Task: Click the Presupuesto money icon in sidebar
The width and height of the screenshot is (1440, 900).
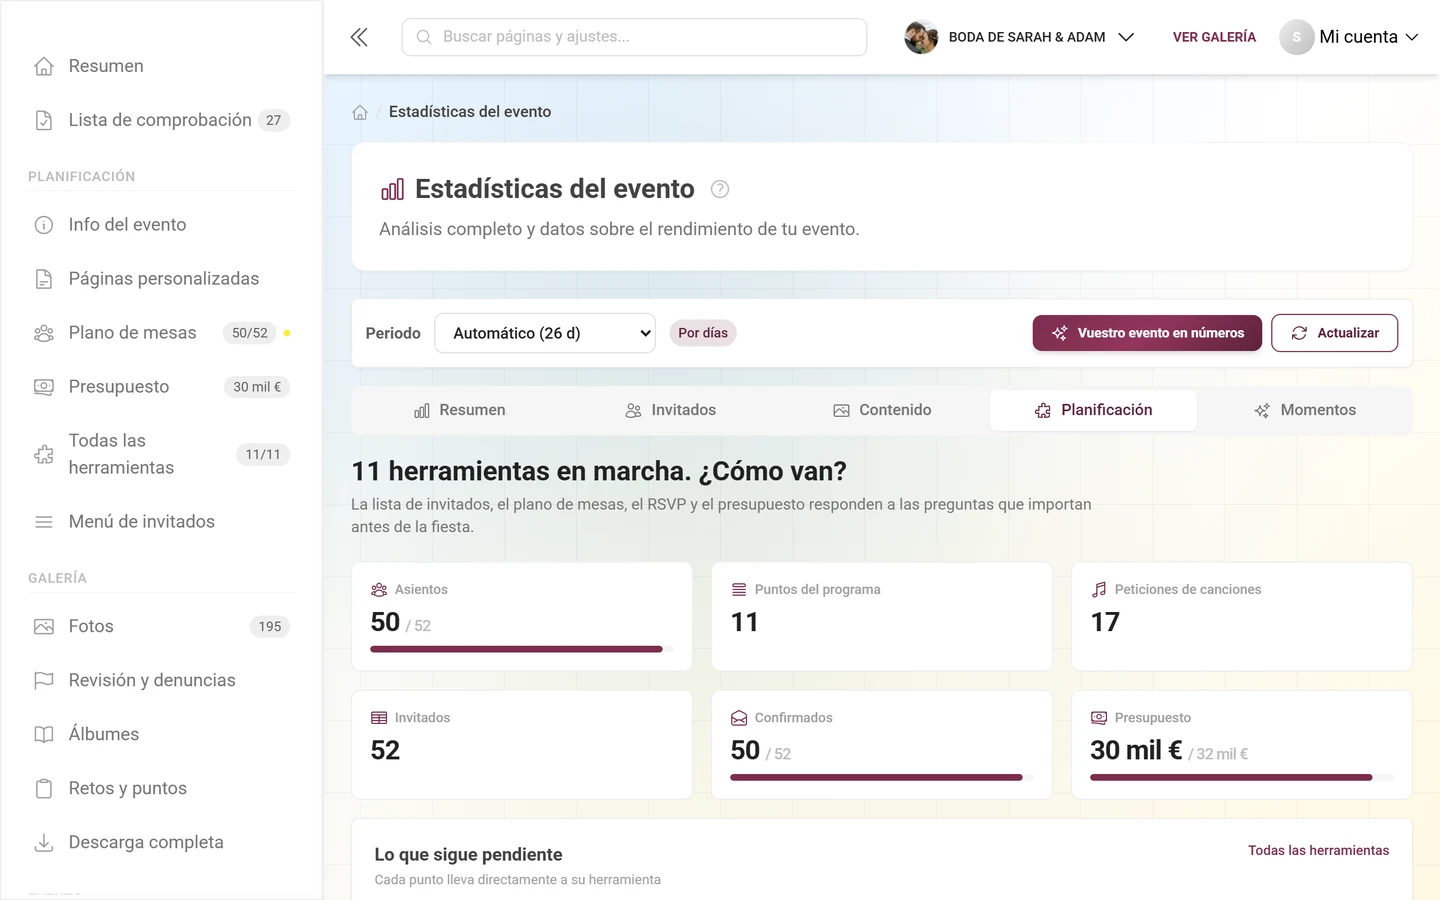Action: (44, 387)
